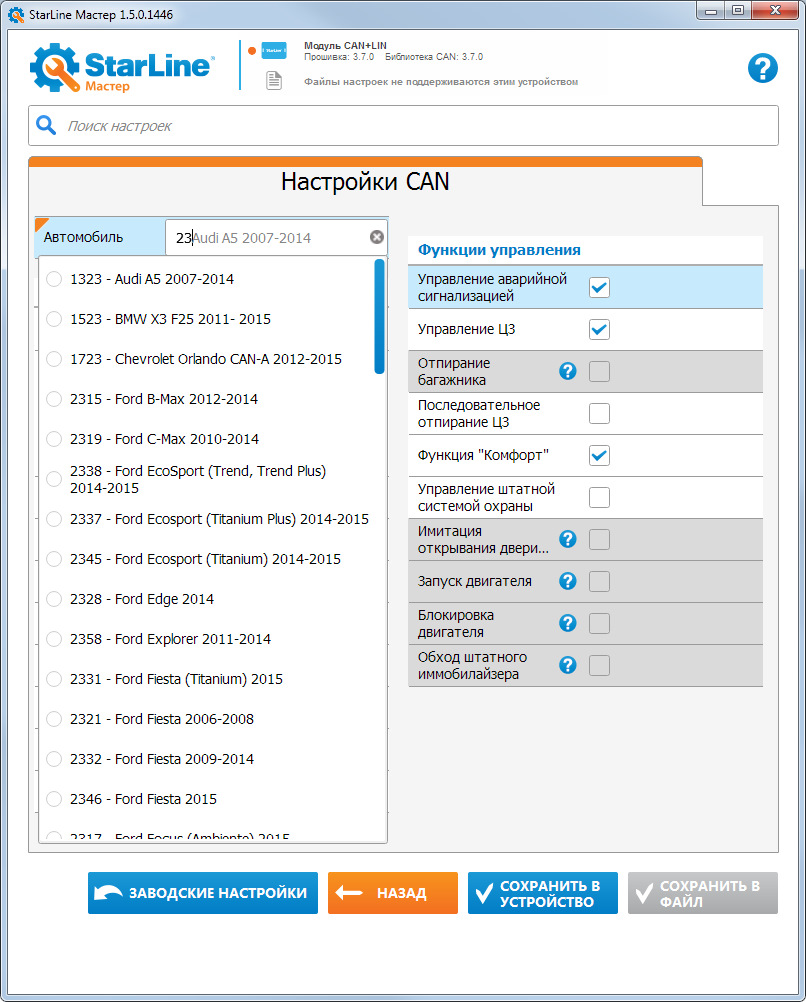Click the Функции управления heading
This screenshot has width=806, height=1002.
point(499,250)
